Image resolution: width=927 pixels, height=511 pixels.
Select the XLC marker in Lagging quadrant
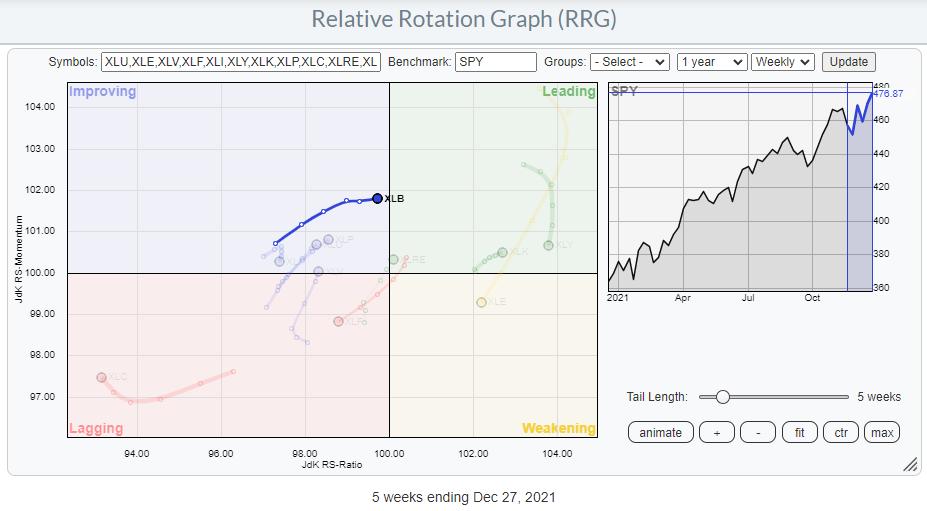click(101, 377)
